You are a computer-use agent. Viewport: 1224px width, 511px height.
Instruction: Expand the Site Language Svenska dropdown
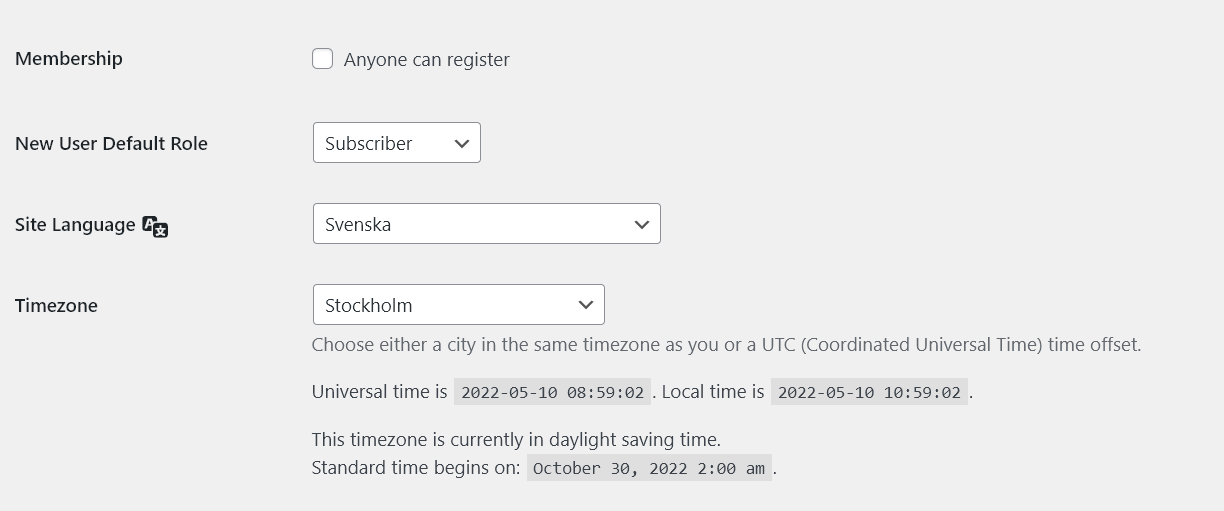coord(487,224)
